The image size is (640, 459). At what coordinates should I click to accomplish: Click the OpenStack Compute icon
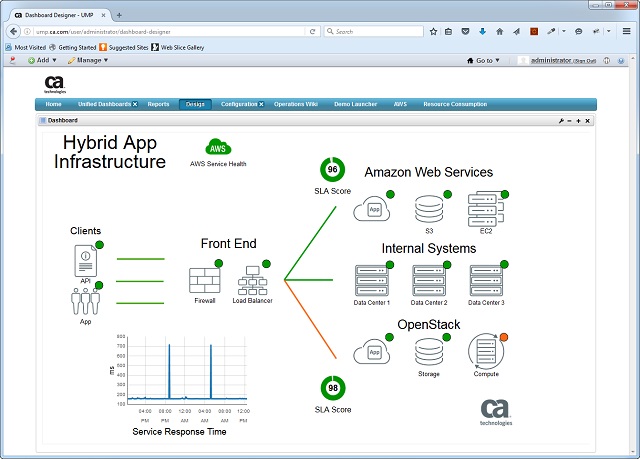[x=486, y=352]
